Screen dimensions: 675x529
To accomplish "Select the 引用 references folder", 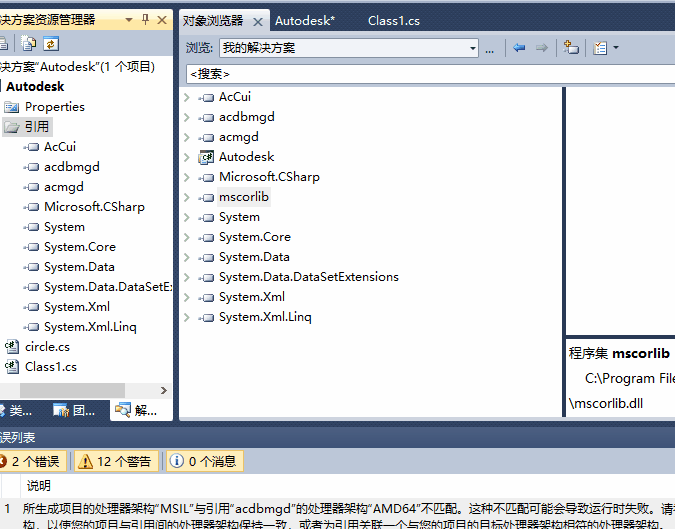I will 27,127.
